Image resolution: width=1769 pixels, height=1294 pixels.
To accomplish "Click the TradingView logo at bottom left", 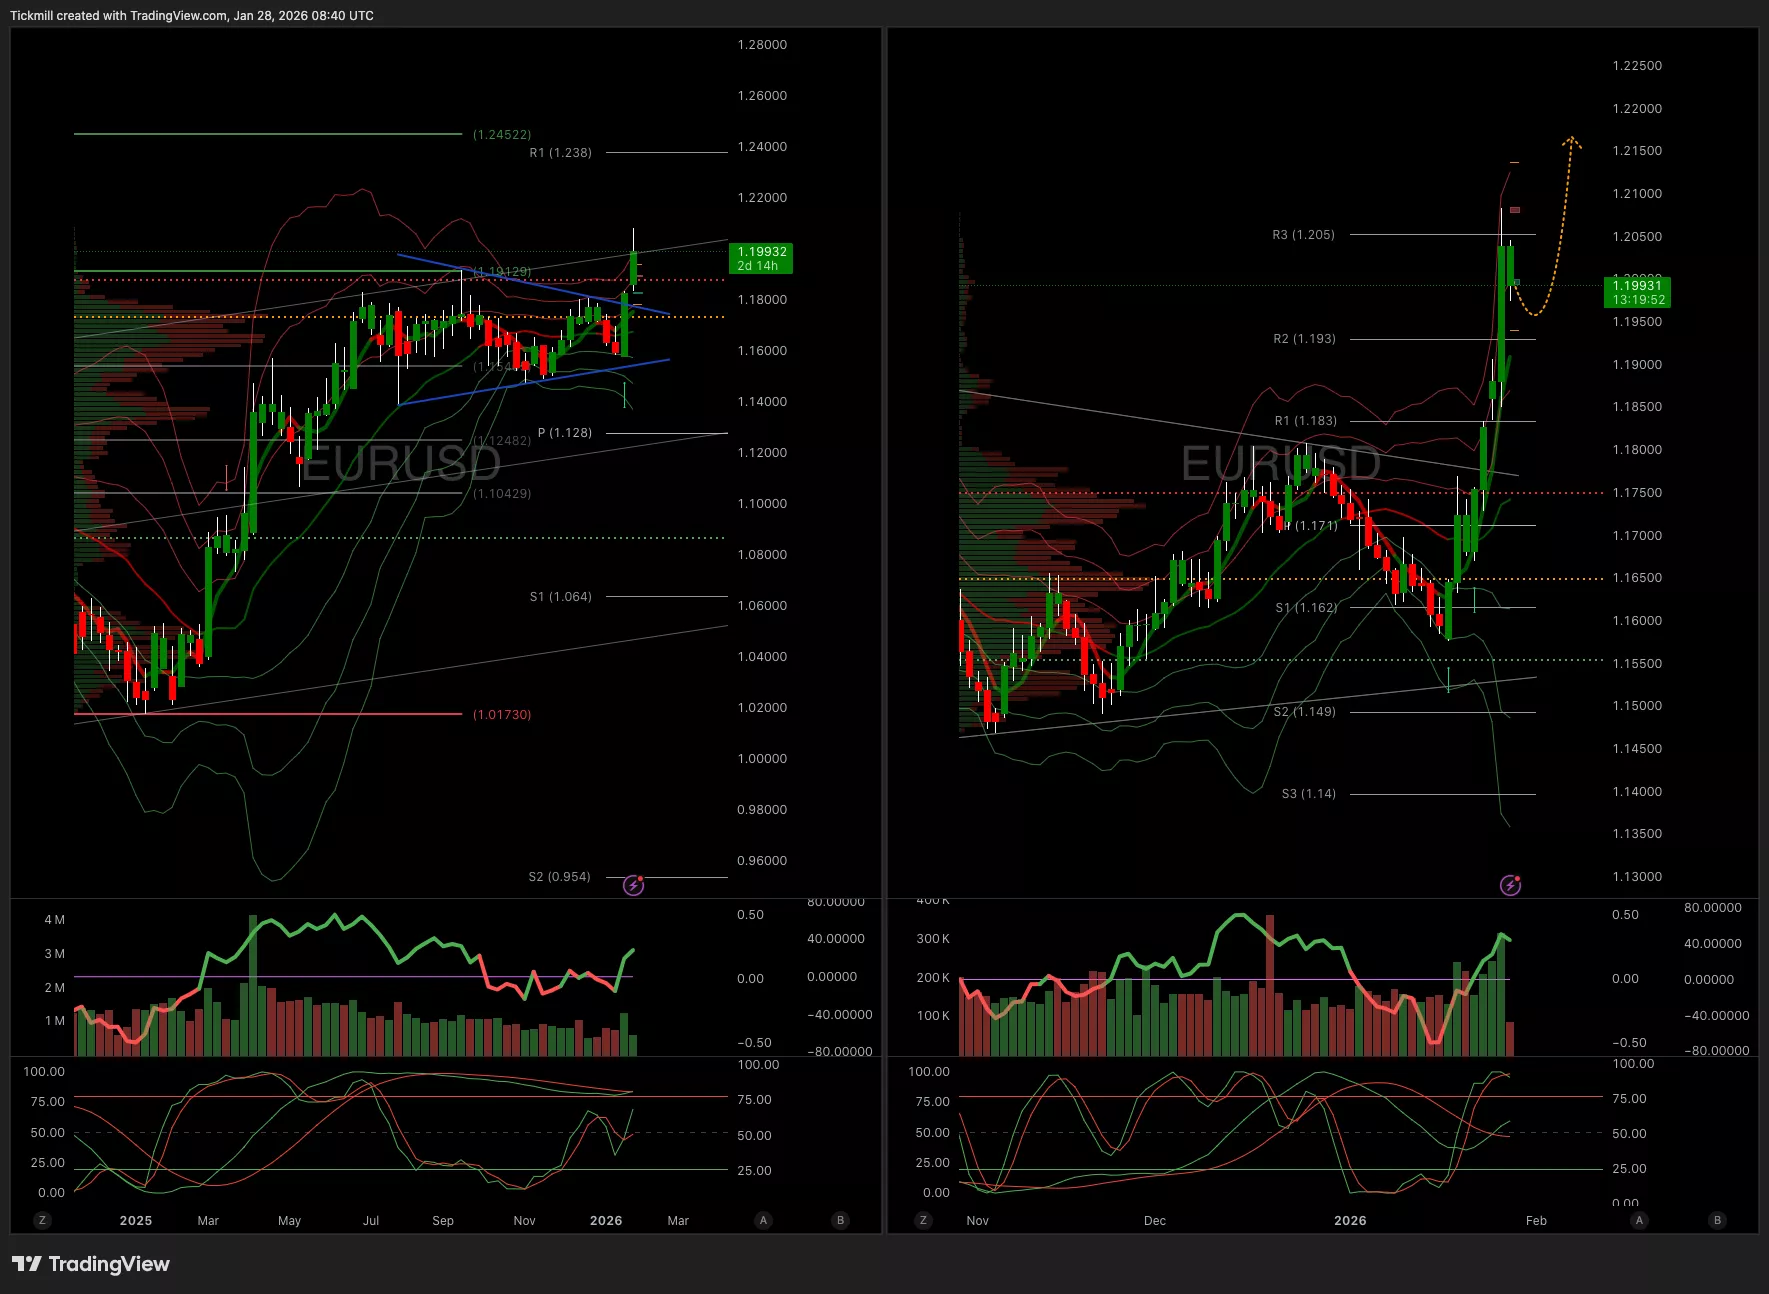I will tap(91, 1264).
